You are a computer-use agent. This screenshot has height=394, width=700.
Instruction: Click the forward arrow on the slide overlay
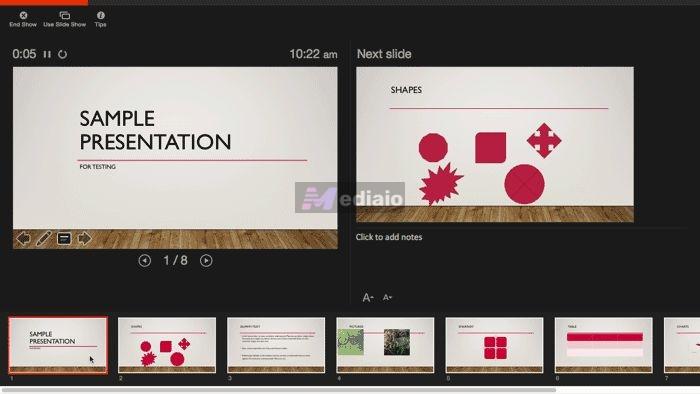(x=84, y=238)
